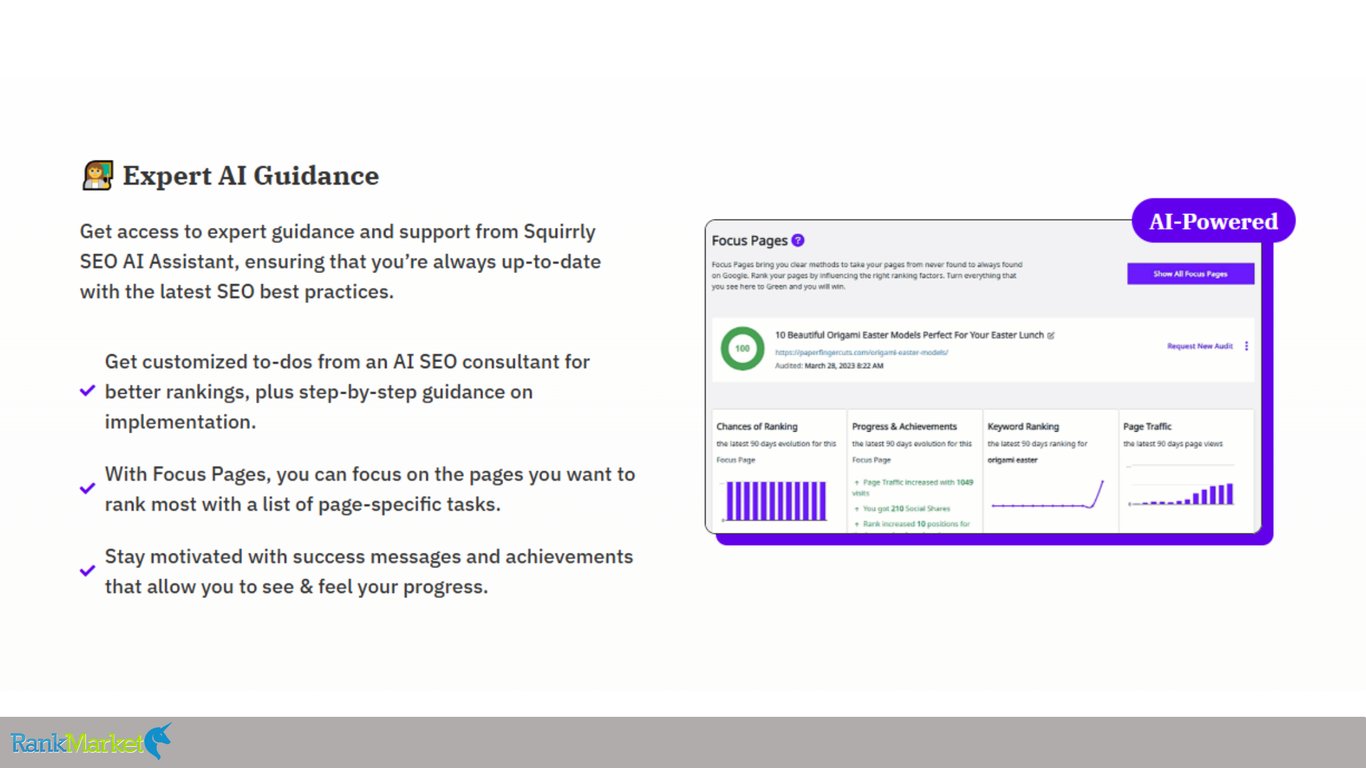The width and height of the screenshot is (1366, 768).
Task: Click the teacher emoji beside Expert AI Guidance
Action: coord(97,176)
